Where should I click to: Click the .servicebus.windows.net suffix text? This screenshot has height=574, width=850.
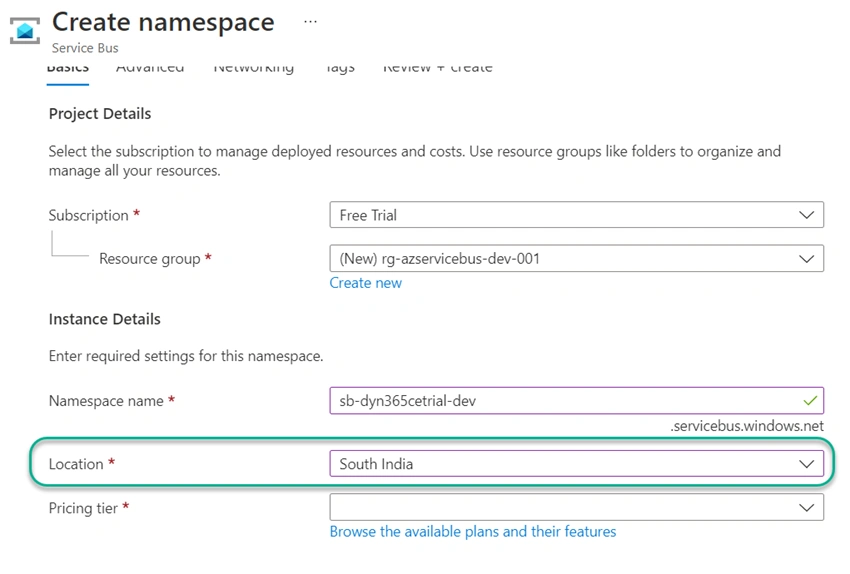[x=746, y=426]
